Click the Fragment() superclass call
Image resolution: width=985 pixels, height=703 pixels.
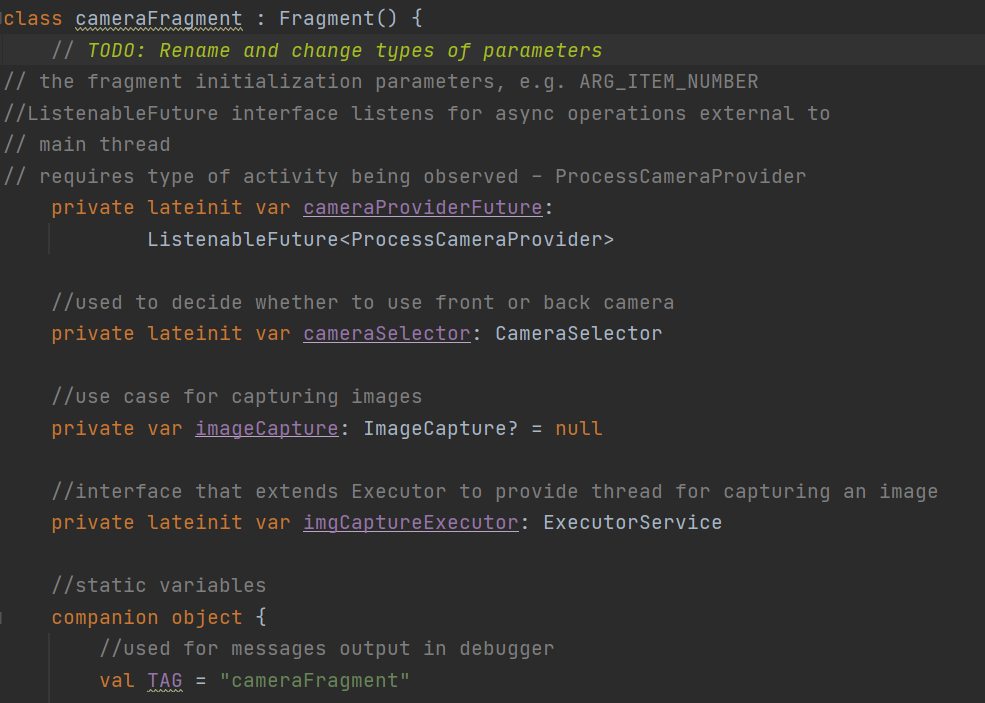pyautogui.click(x=338, y=19)
